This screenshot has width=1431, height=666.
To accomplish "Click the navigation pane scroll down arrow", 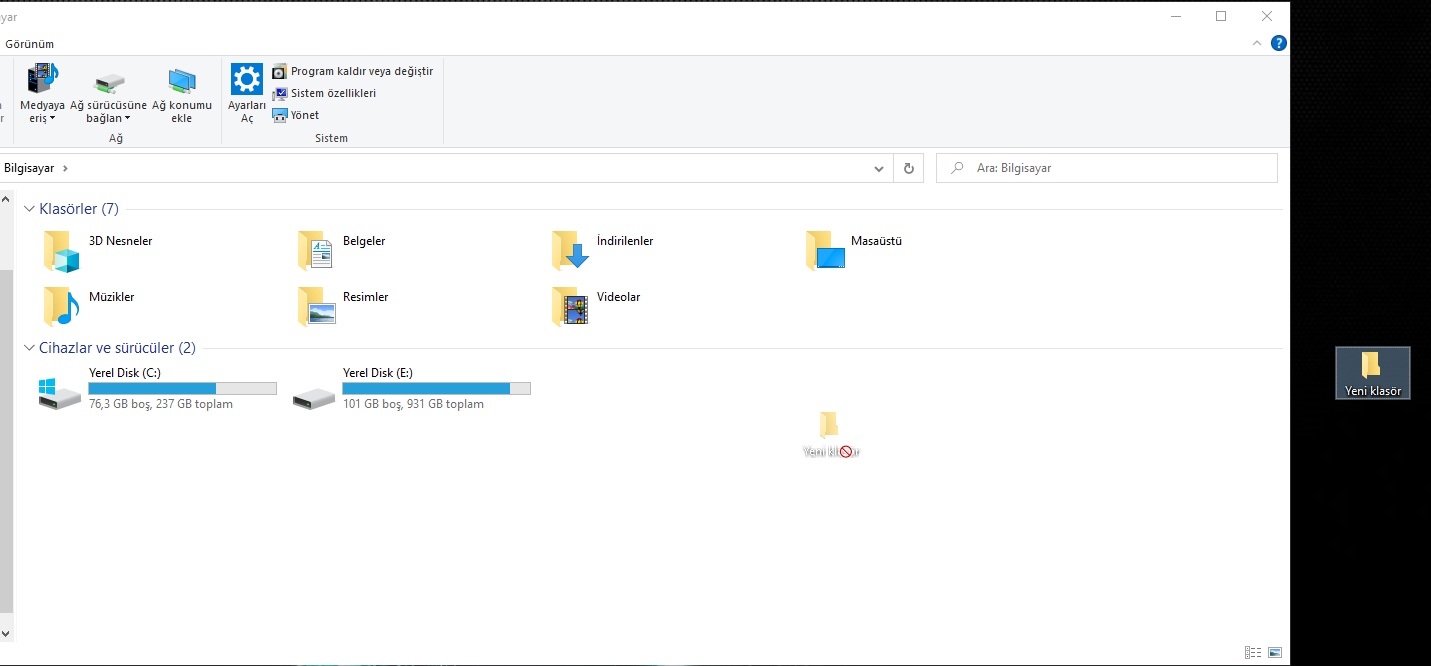I will pyautogui.click(x=6, y=632).
